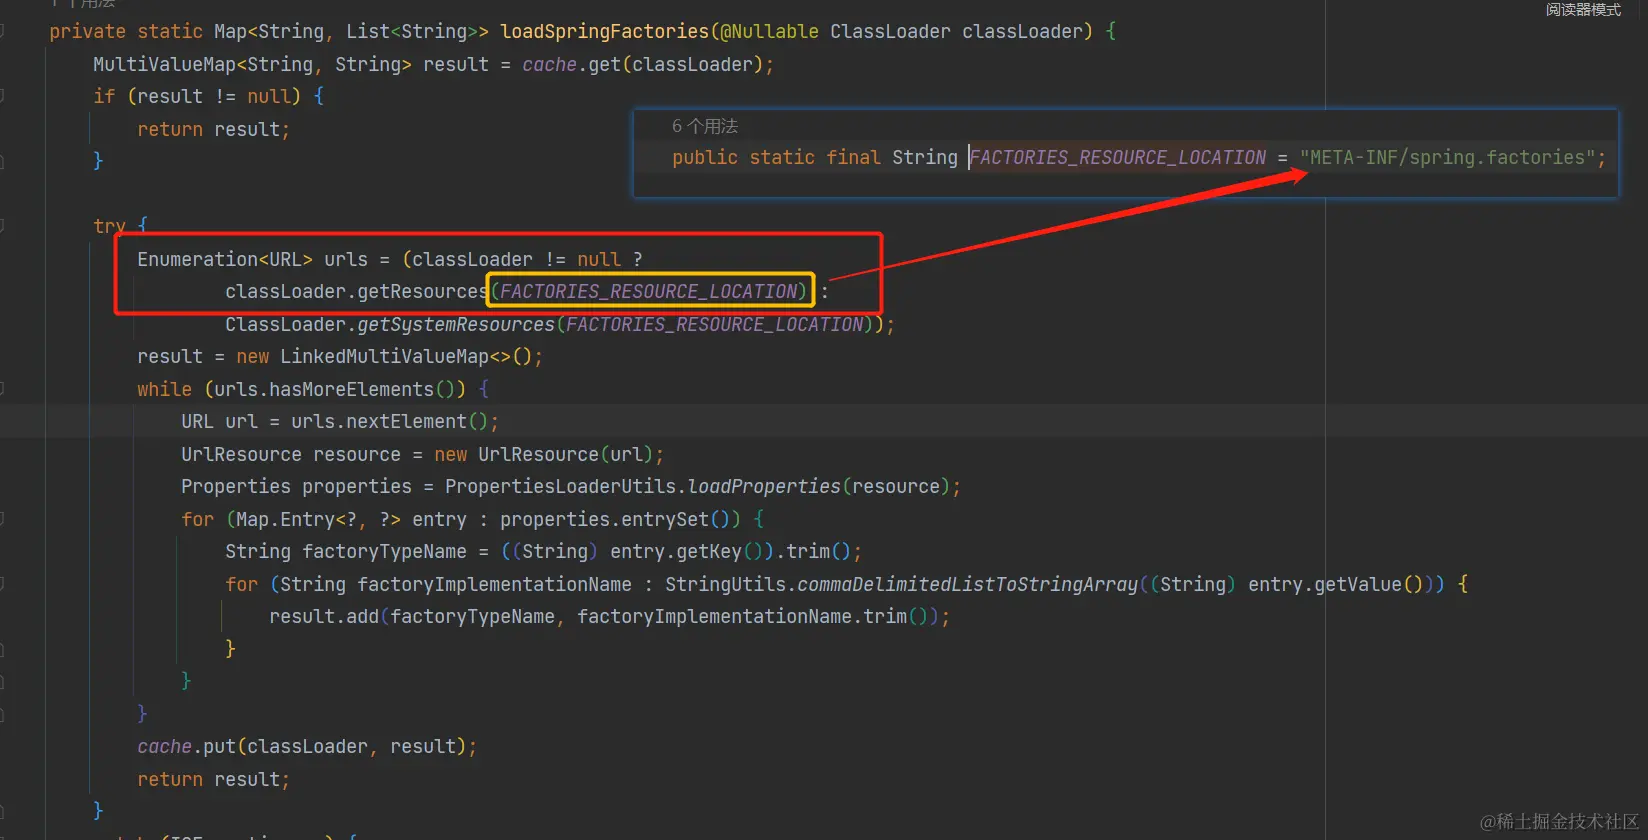Click the 阅读器模式 reader mode label
This screenshot has width=1648, height=840.
pyautogui.click(x=1583, y=10)
